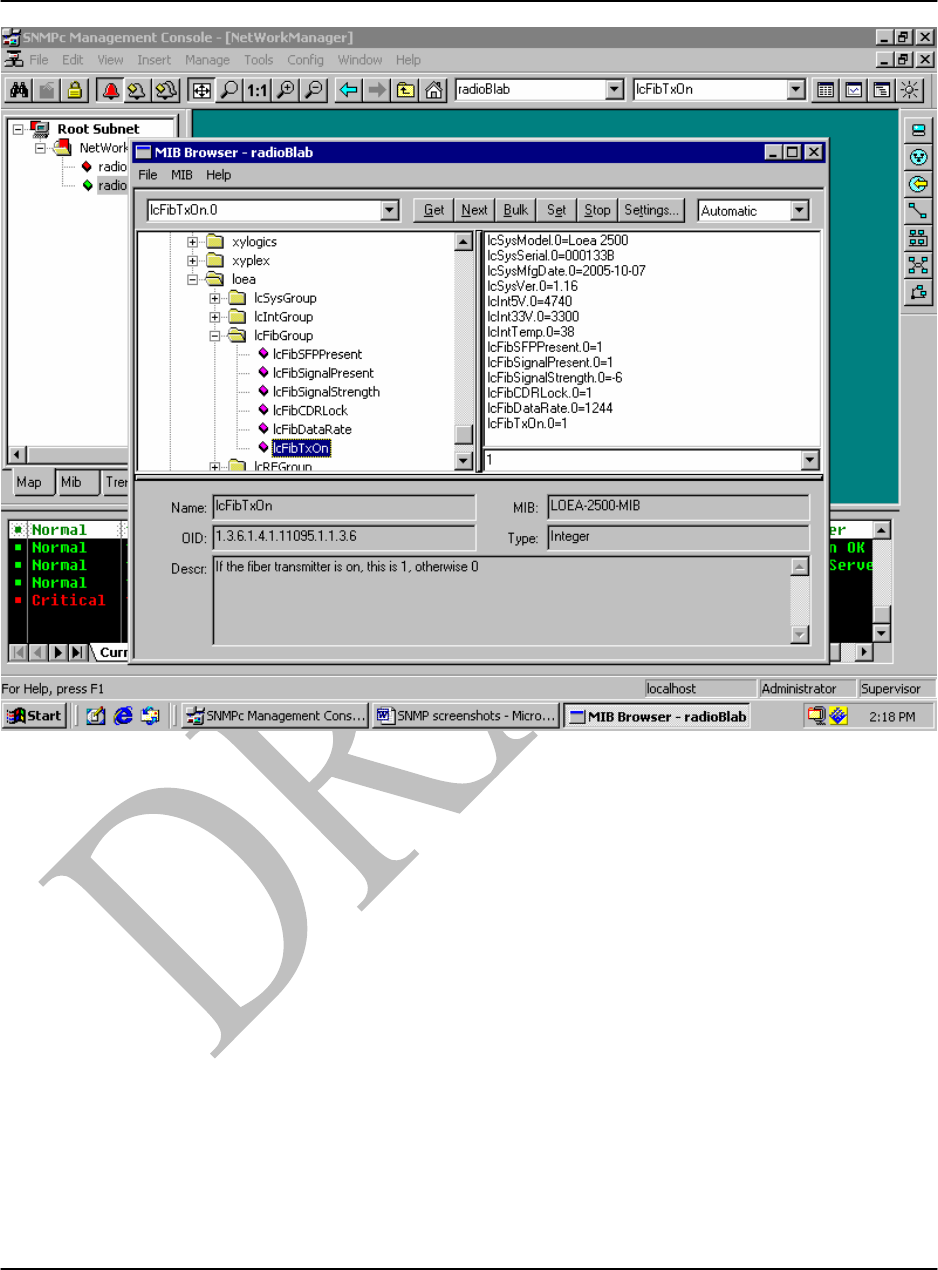Click the zoom out magnifier with minus
This screenshot has height=1270, width=938.
tap(314, 90)
